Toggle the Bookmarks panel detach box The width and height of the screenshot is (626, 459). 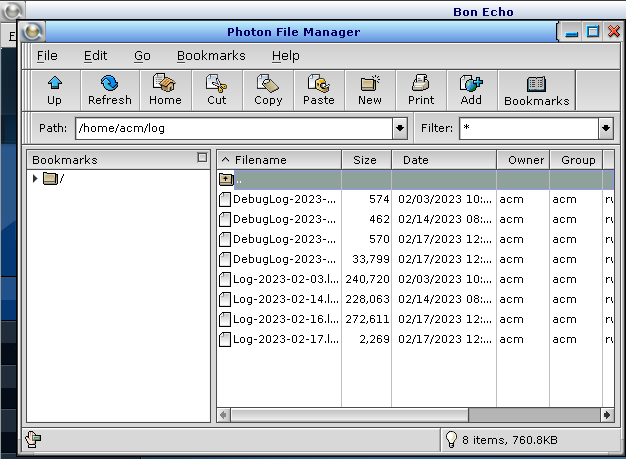click(x=202, y=158)
